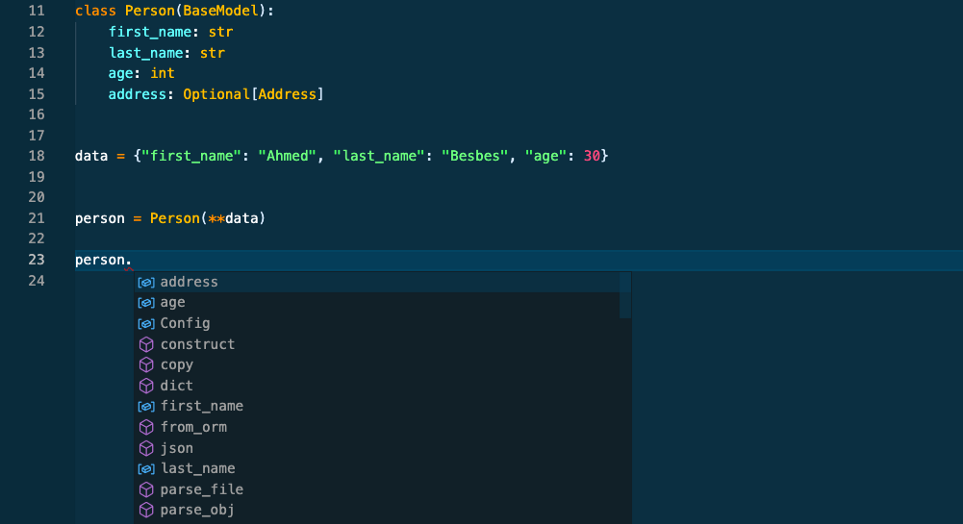Click the method cube icon beside parse_file
This screenshot has width=963, height=524.
coord(146,490)
